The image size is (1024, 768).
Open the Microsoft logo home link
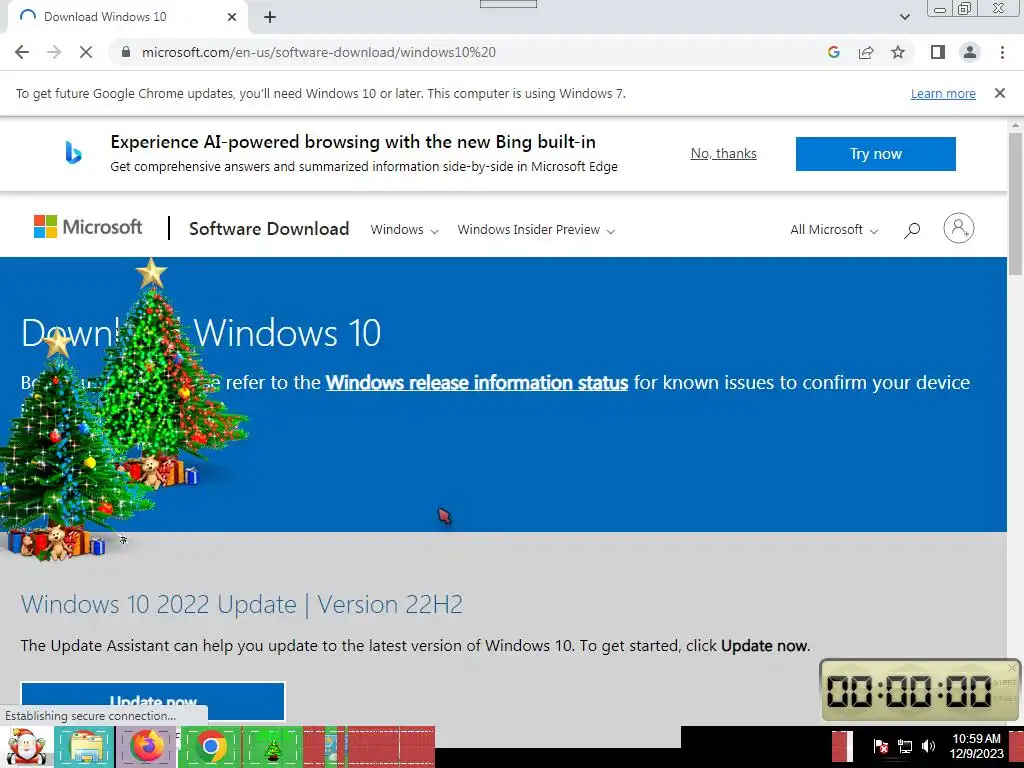pyautogui.click(x=88, y=227)
